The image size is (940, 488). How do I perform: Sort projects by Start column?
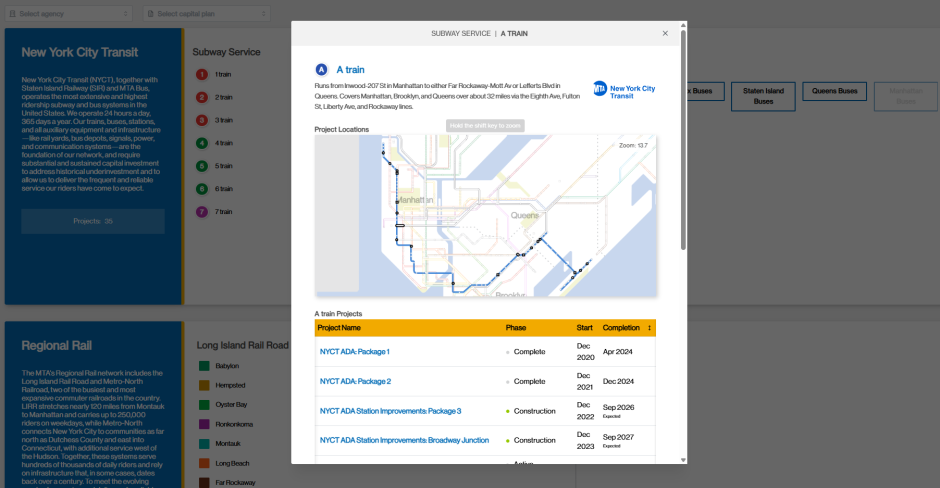[x=585, y=328]
